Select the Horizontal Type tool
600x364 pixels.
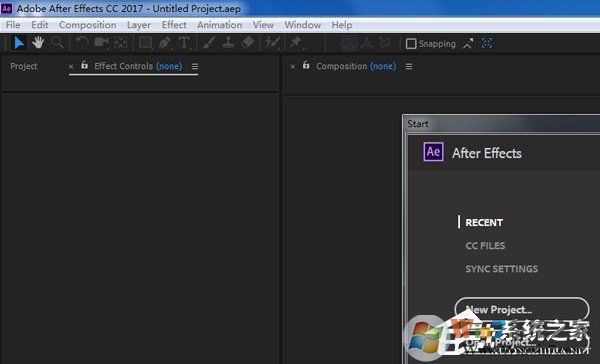click(184, 42)
